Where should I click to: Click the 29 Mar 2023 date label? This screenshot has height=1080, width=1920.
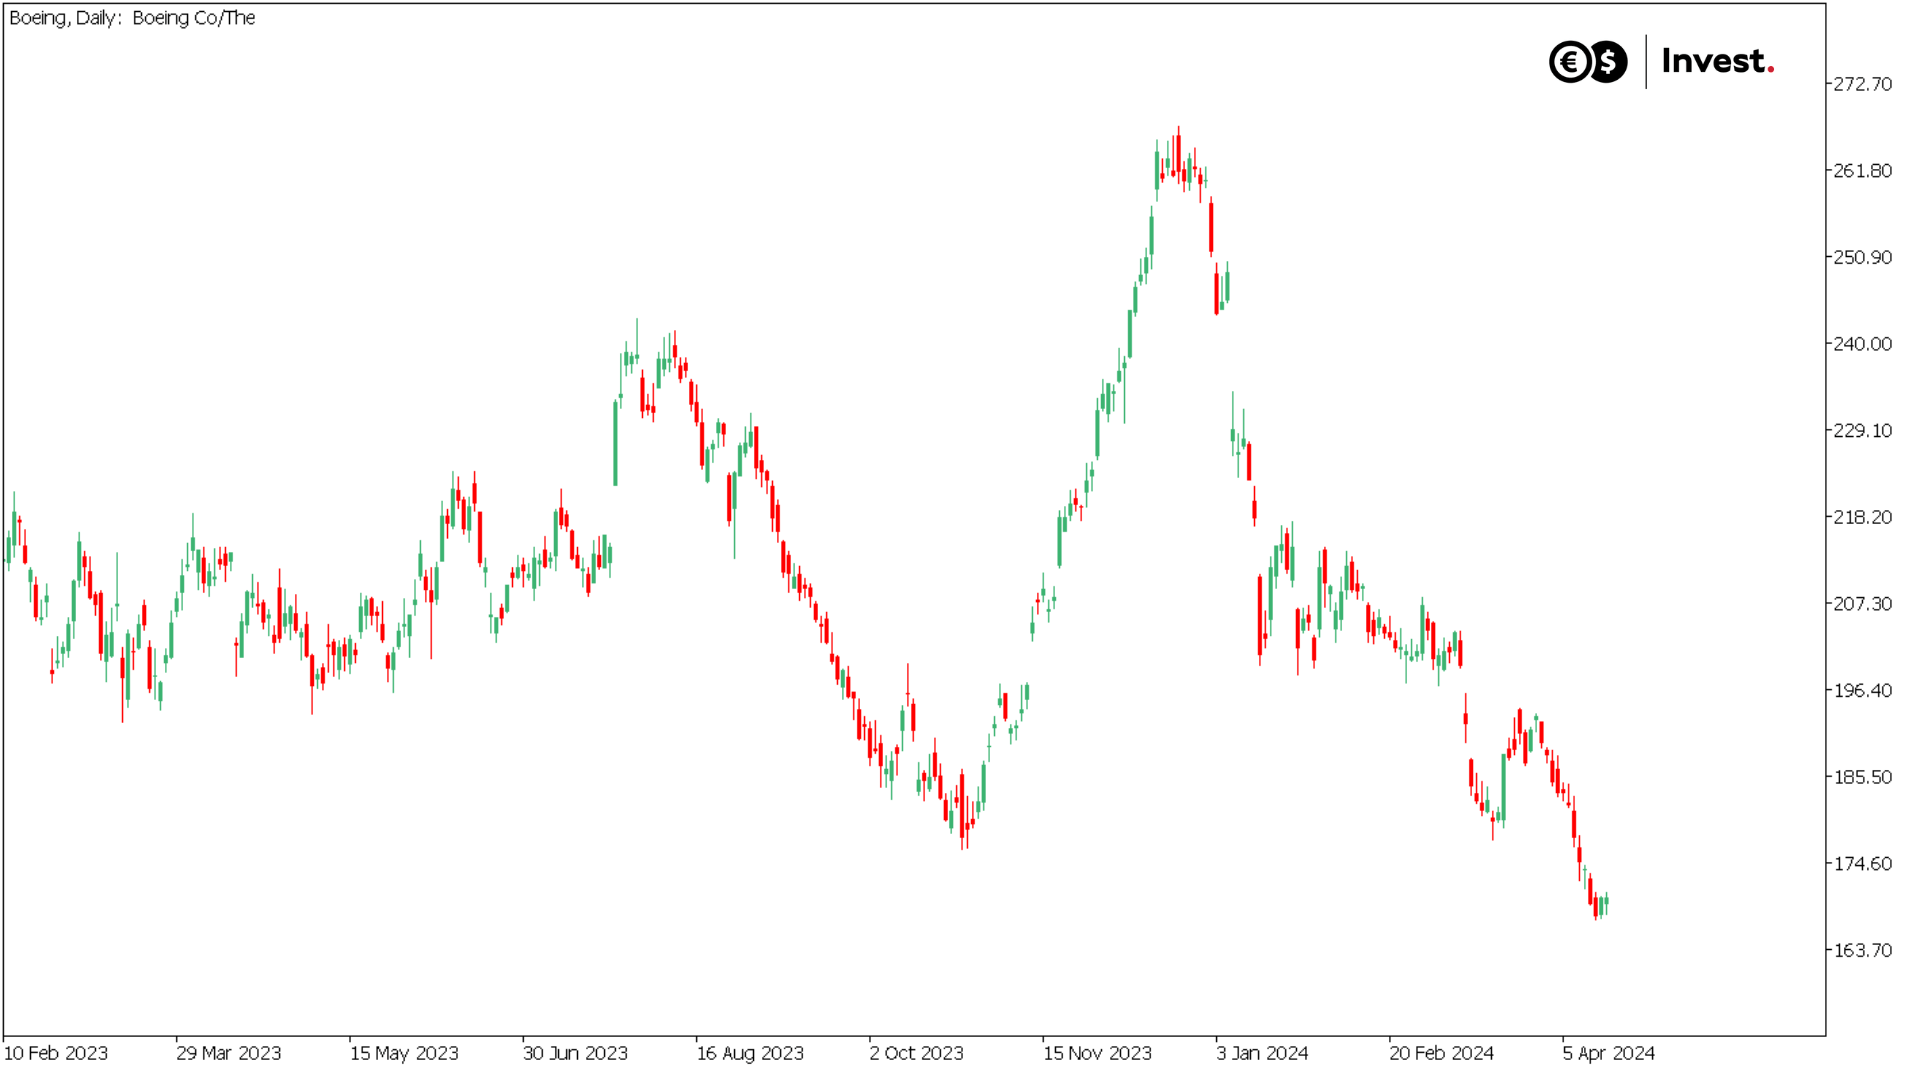pyautogui.click(x=229, y=1053)
